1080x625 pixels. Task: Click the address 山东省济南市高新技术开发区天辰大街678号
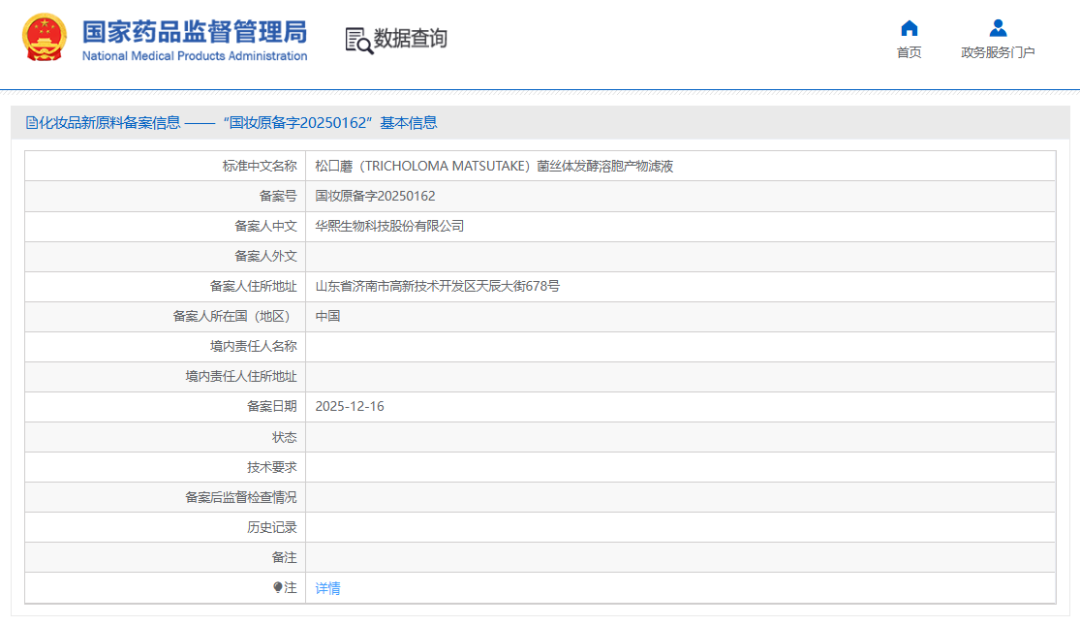coord(436,286)
